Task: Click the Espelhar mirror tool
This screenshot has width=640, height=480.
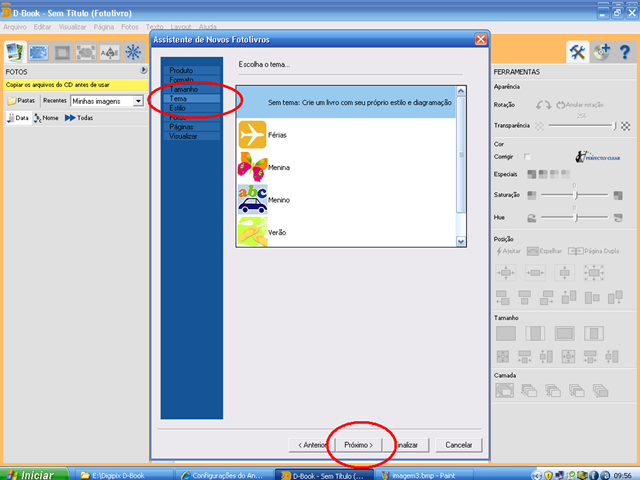Action: click(x=544, y=251)
